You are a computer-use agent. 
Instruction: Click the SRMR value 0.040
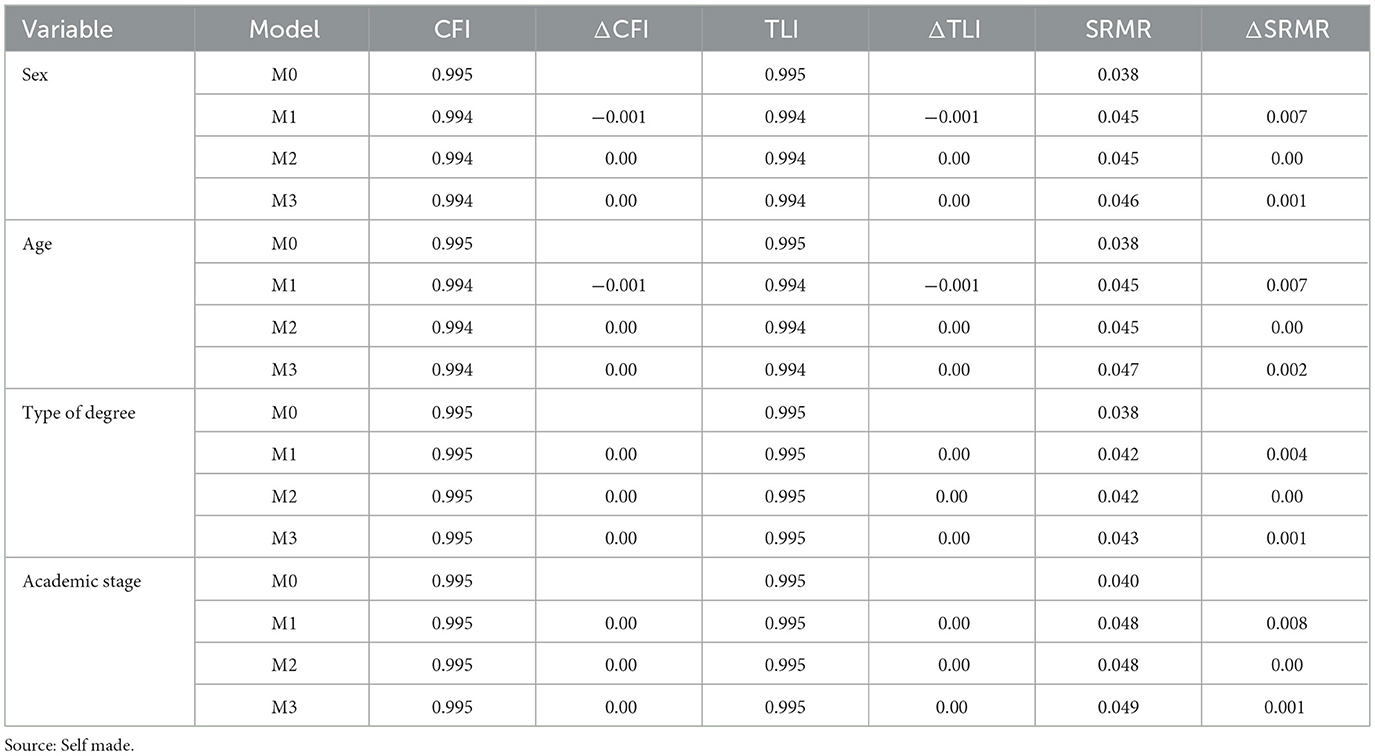click(x=1119, y=582)
